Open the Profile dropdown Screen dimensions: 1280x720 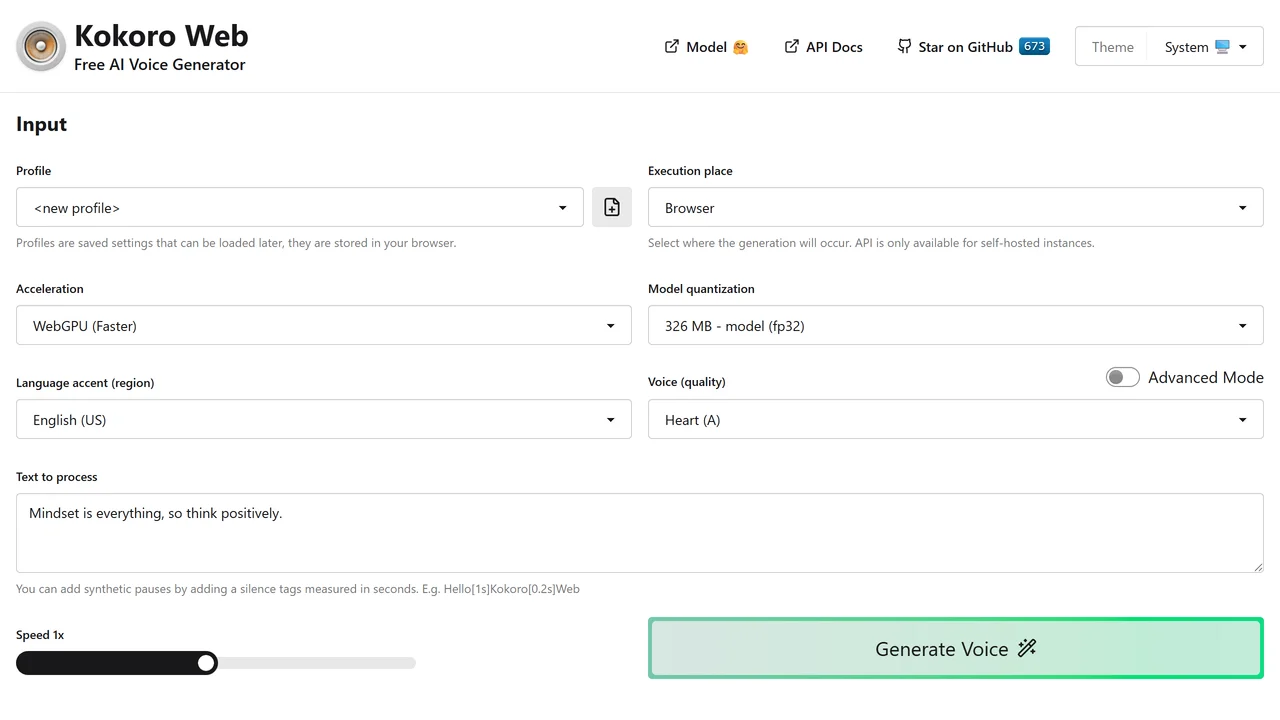(300, 207)
